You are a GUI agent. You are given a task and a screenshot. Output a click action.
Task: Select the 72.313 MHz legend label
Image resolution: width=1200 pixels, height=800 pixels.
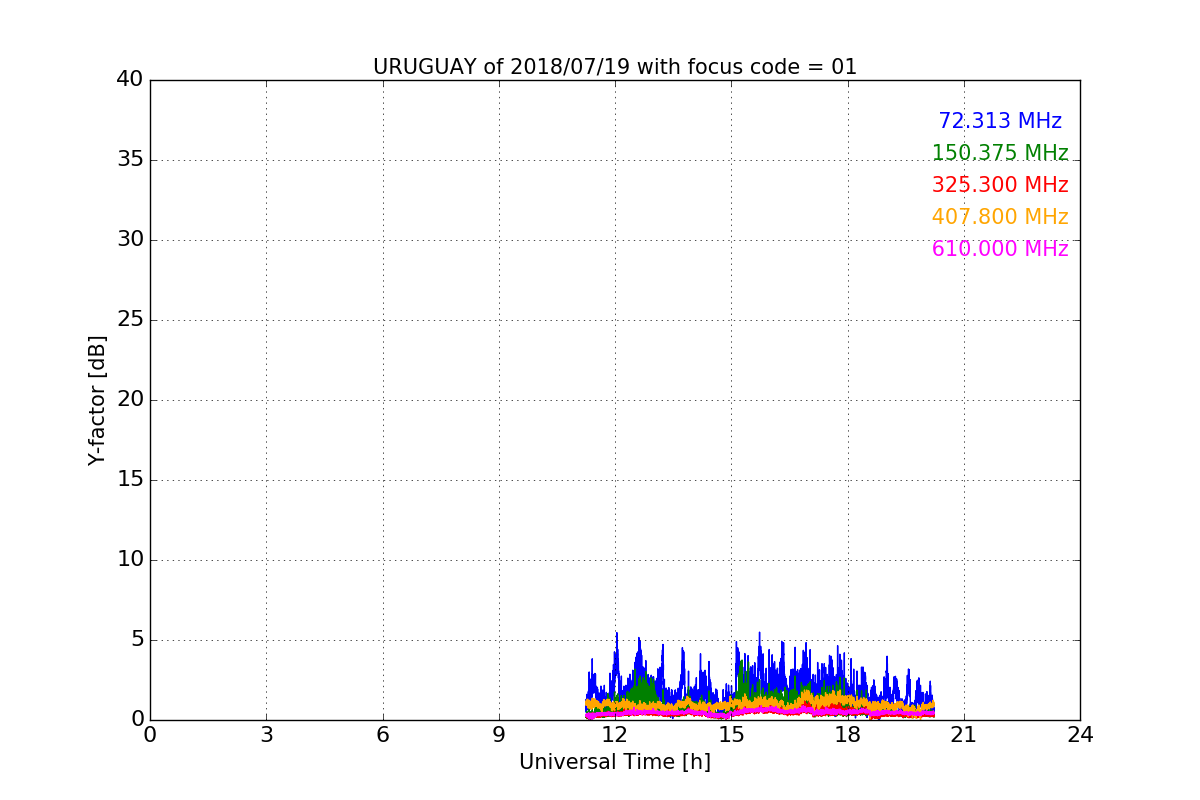[1000, 121]
